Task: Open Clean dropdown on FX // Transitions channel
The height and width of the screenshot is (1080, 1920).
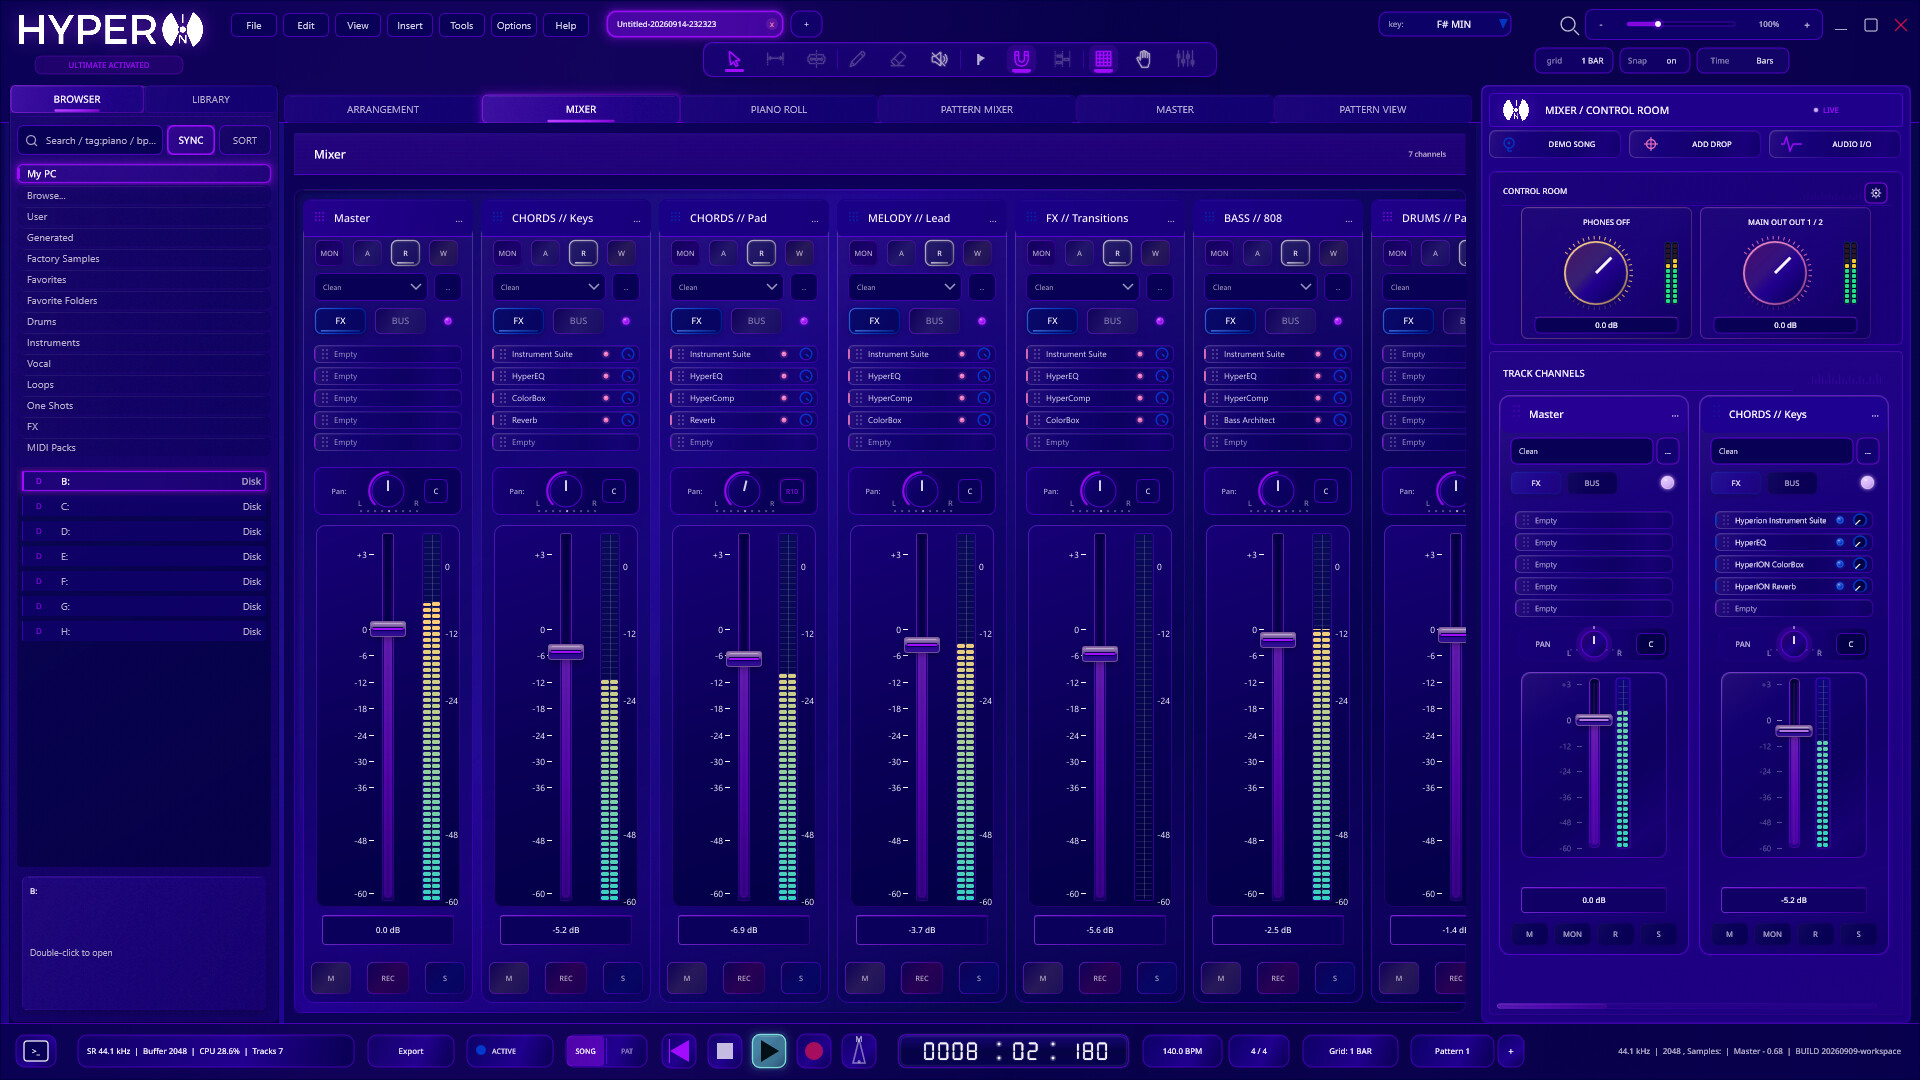Action: tap(1083, 287)
